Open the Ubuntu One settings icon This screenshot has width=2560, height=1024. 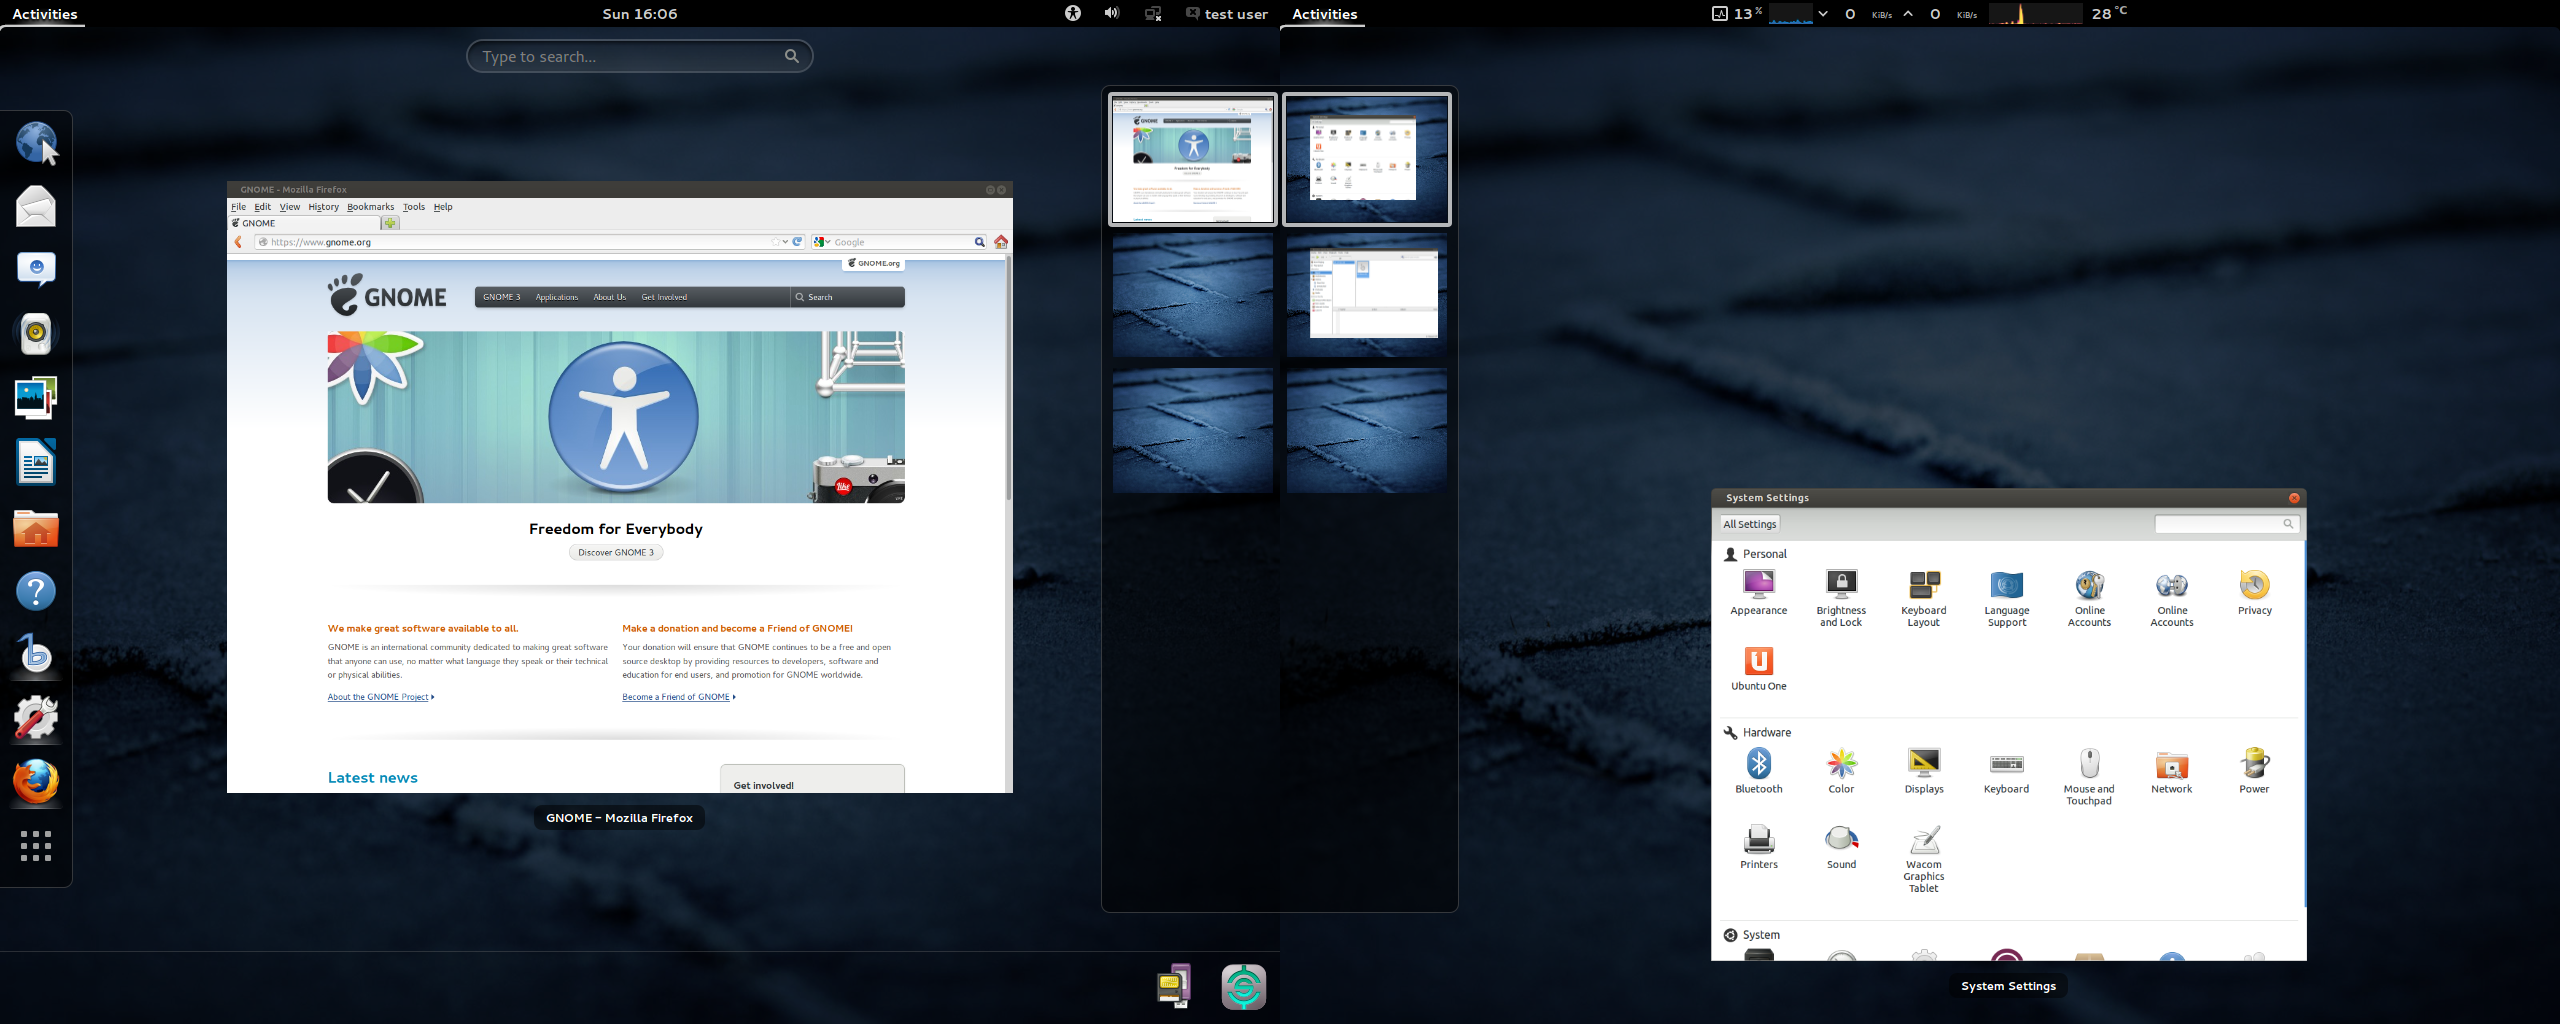coord(1758,662)
